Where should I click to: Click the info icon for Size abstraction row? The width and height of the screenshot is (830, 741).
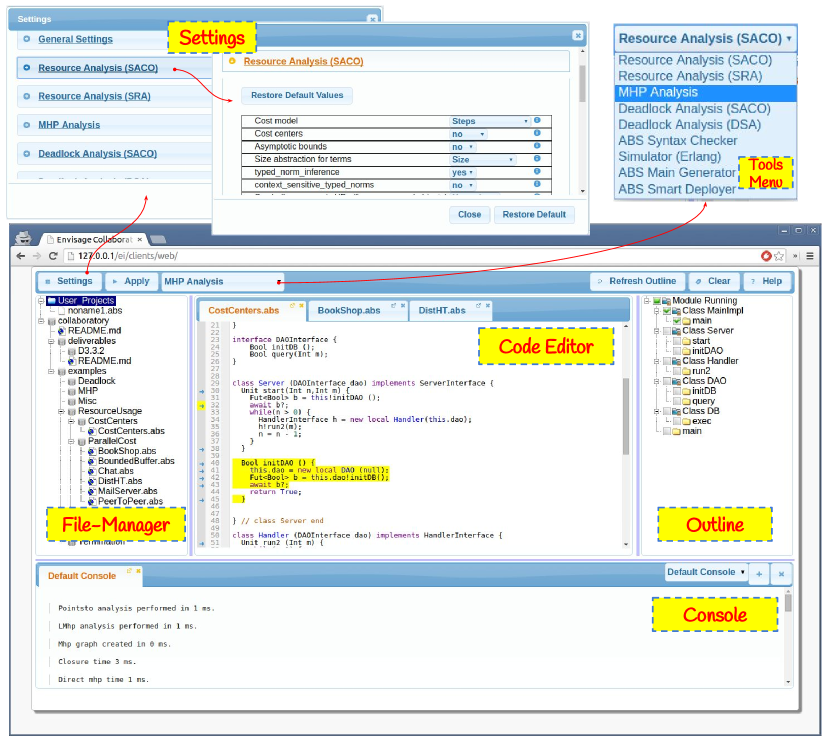click(537, 158)
